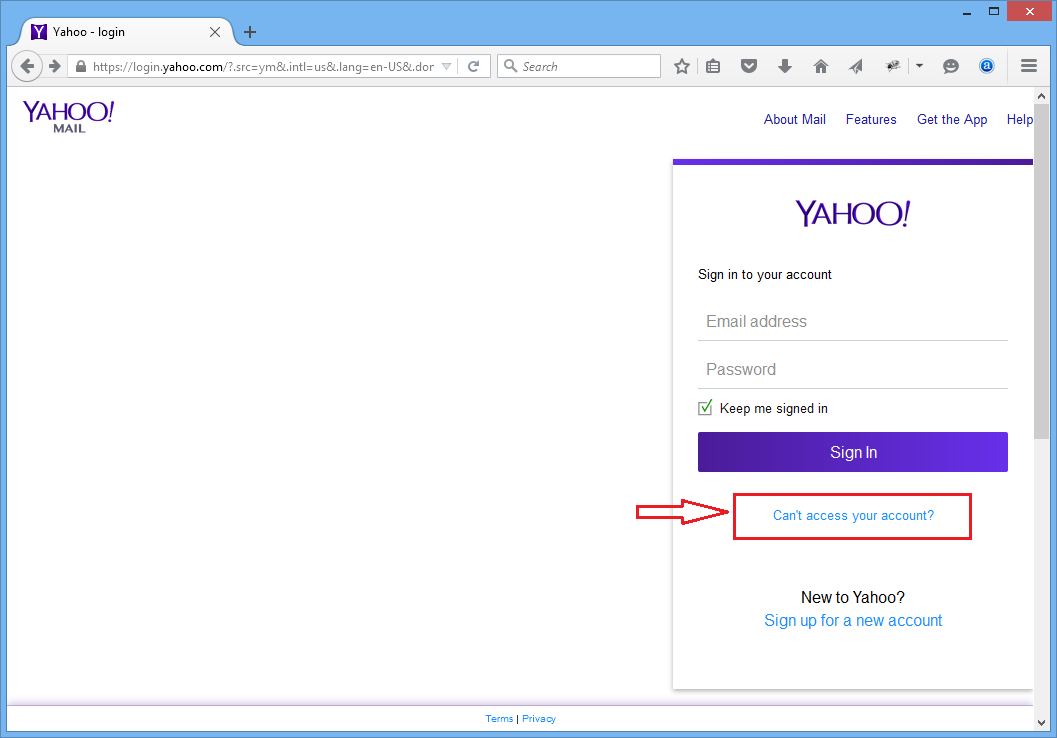Screen dimensions: 1057x738
Task: Save this page to Pocket
Action: tap(749, 66)
